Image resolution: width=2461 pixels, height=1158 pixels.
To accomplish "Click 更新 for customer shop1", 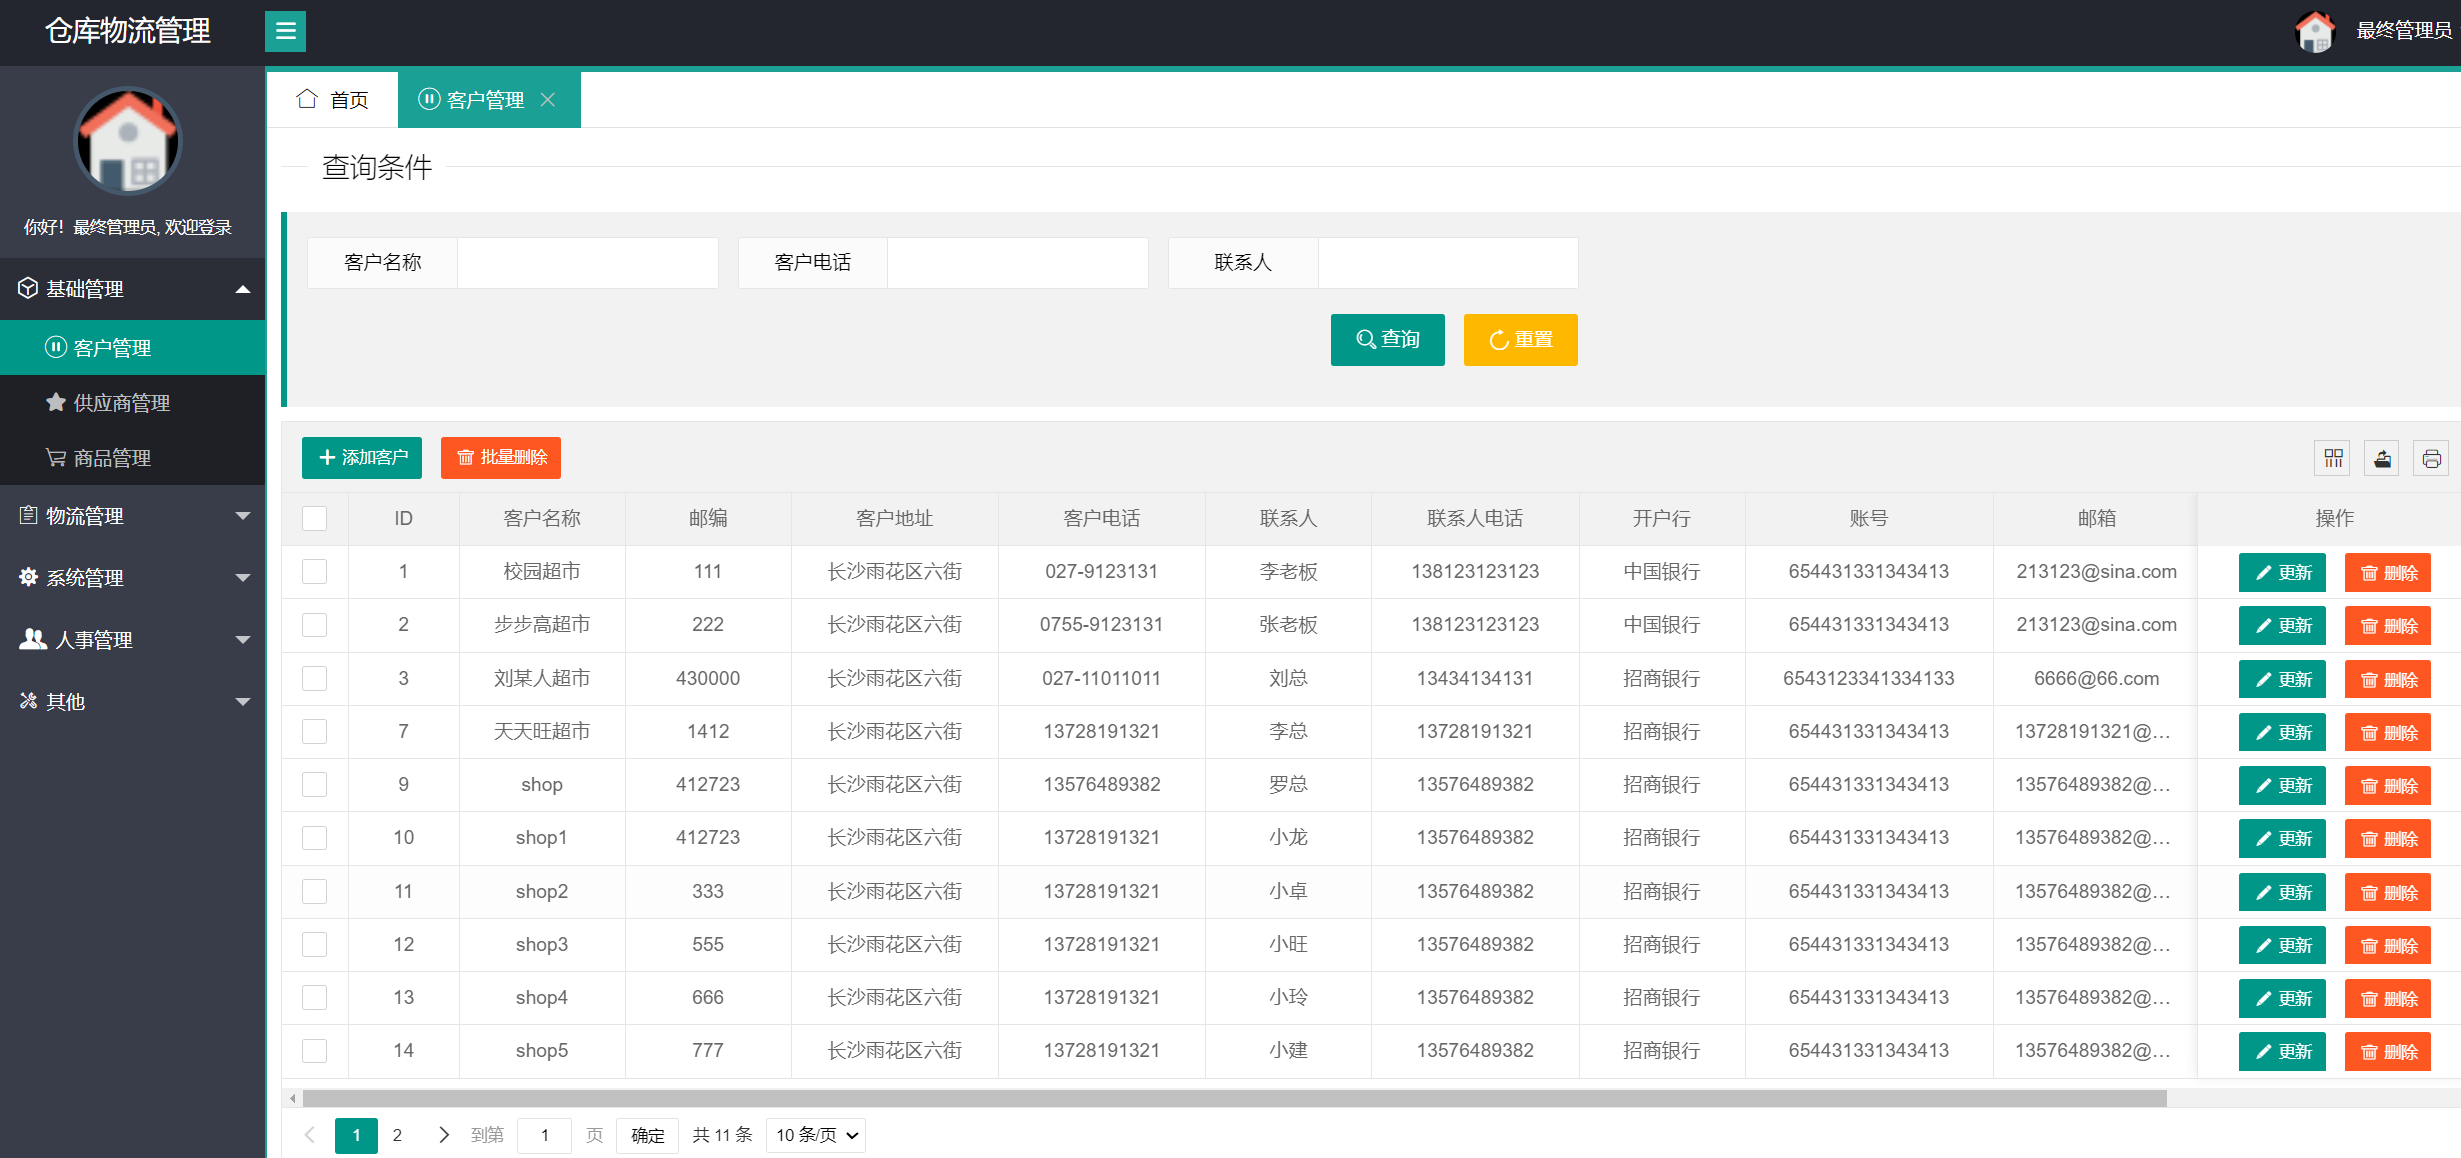I will 2282,839.
